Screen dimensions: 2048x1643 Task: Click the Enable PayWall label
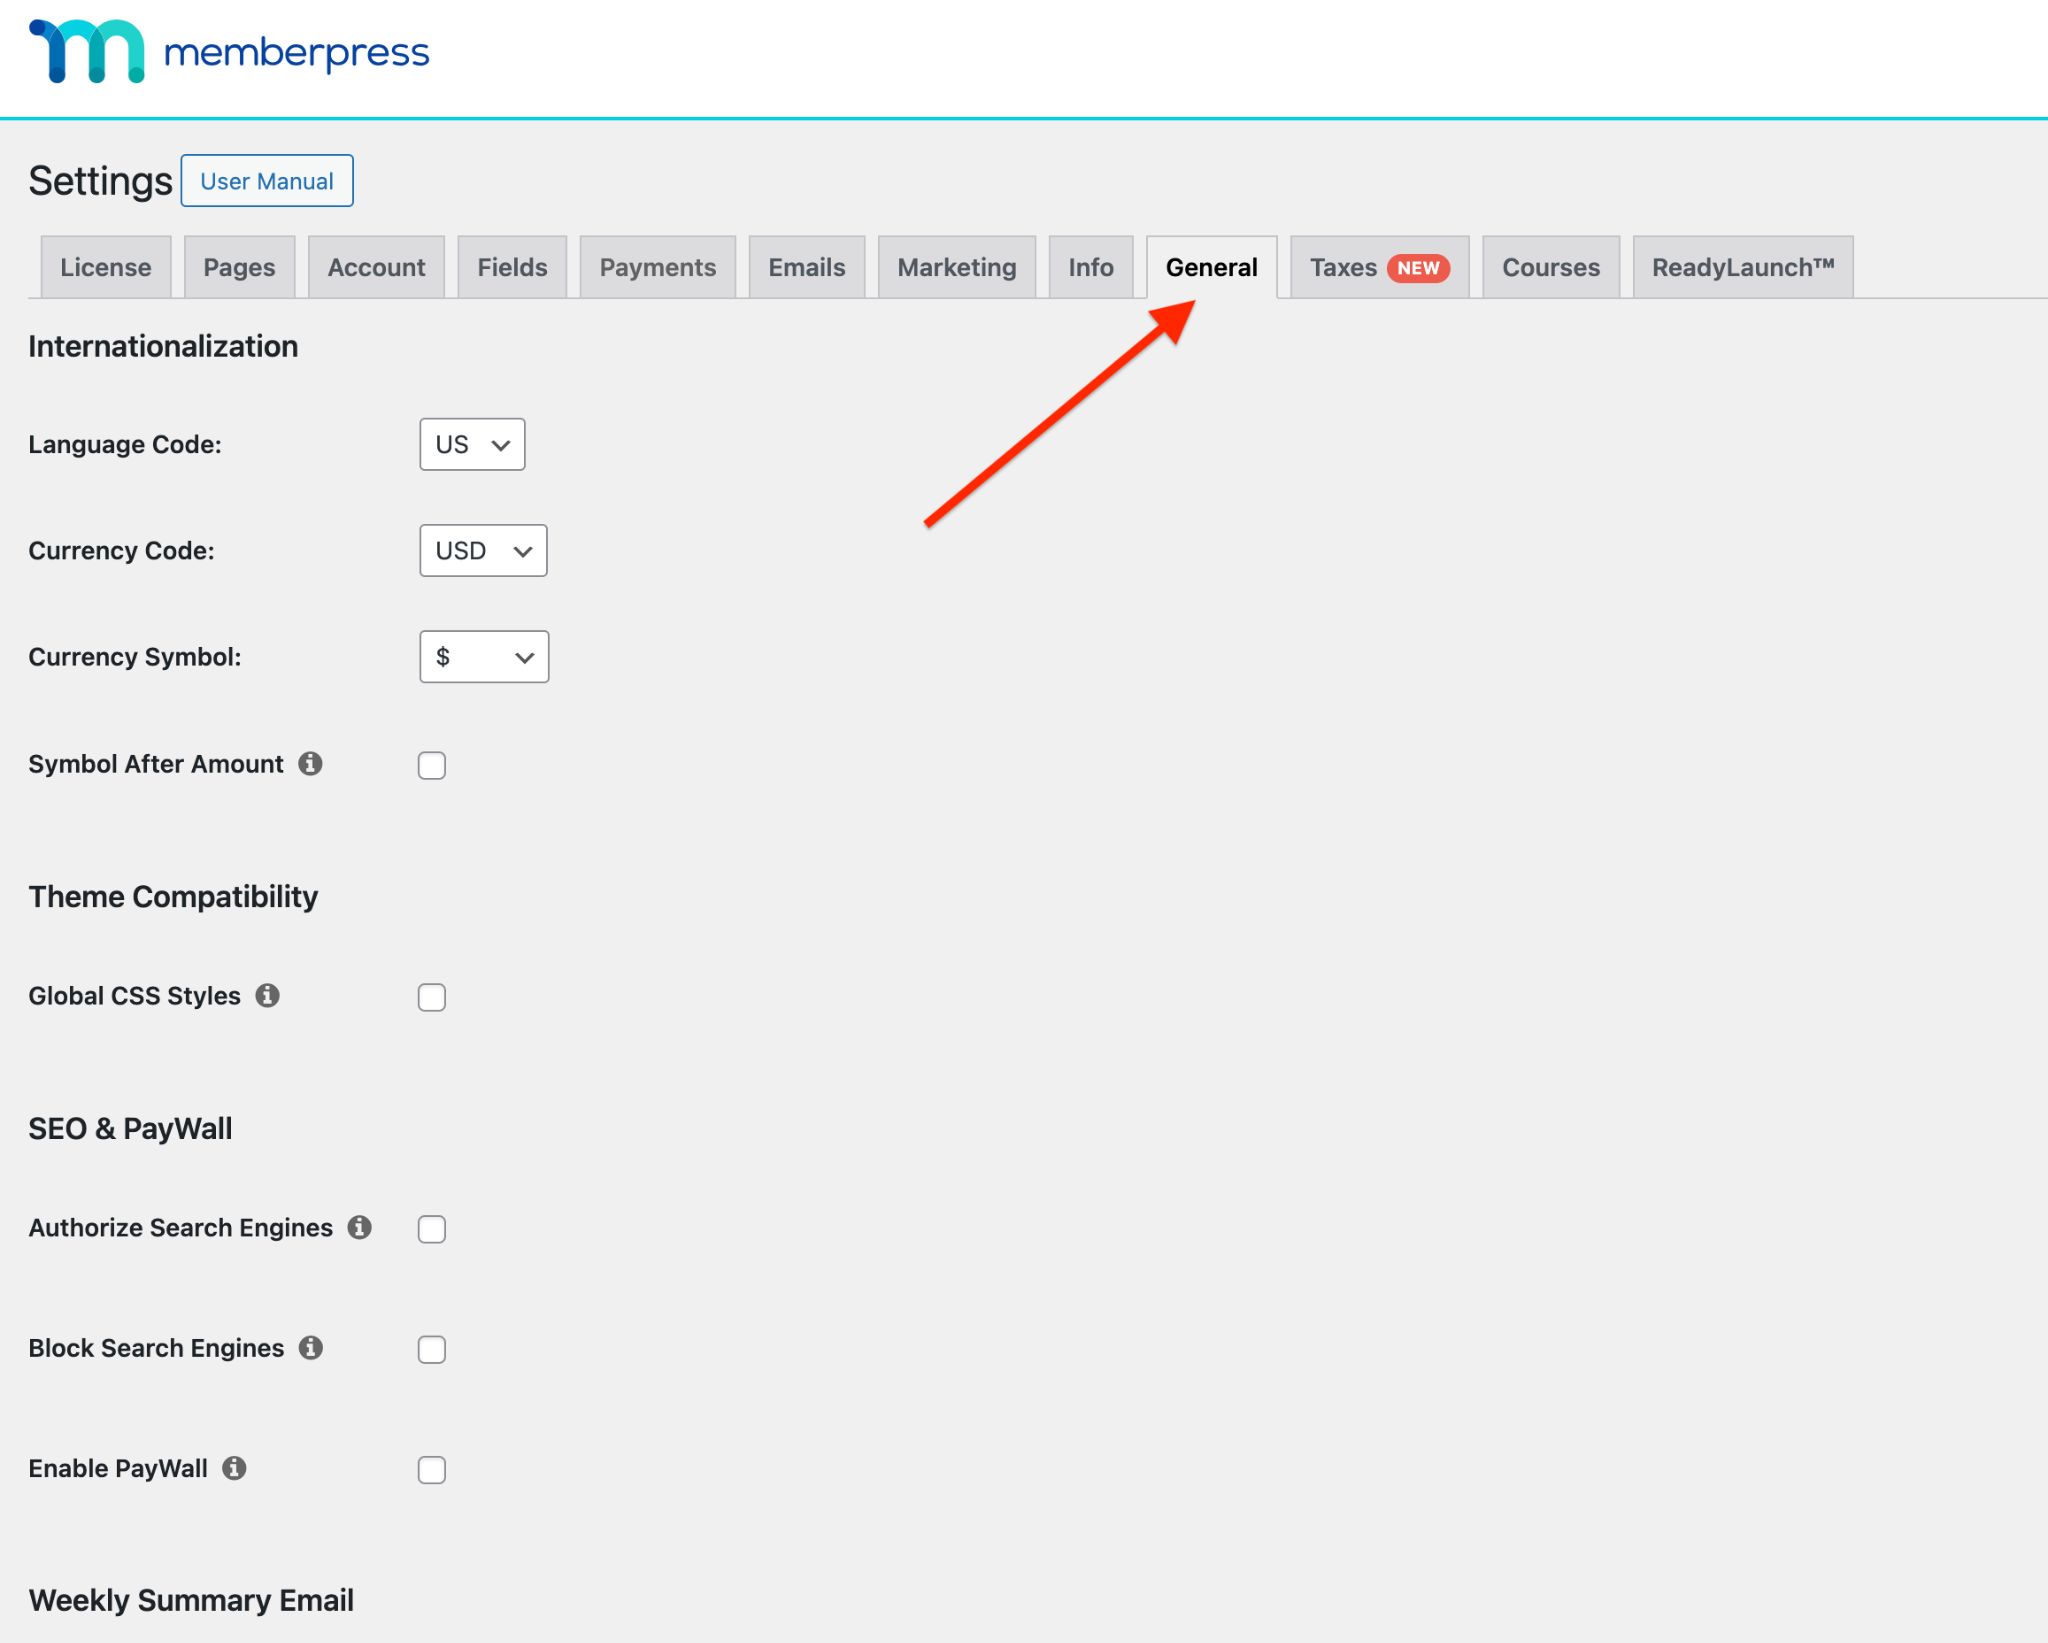click(x=118, y=1468)
